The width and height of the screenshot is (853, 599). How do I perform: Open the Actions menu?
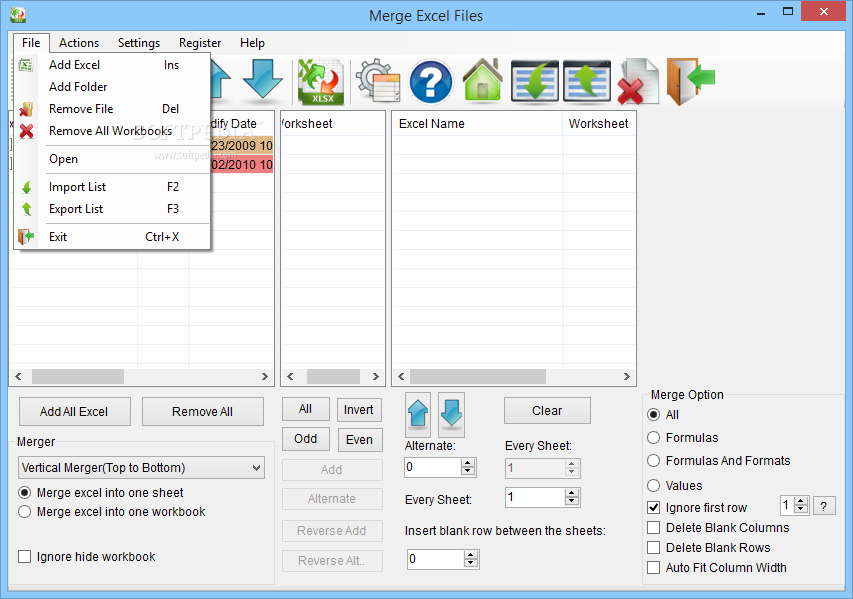79,42
